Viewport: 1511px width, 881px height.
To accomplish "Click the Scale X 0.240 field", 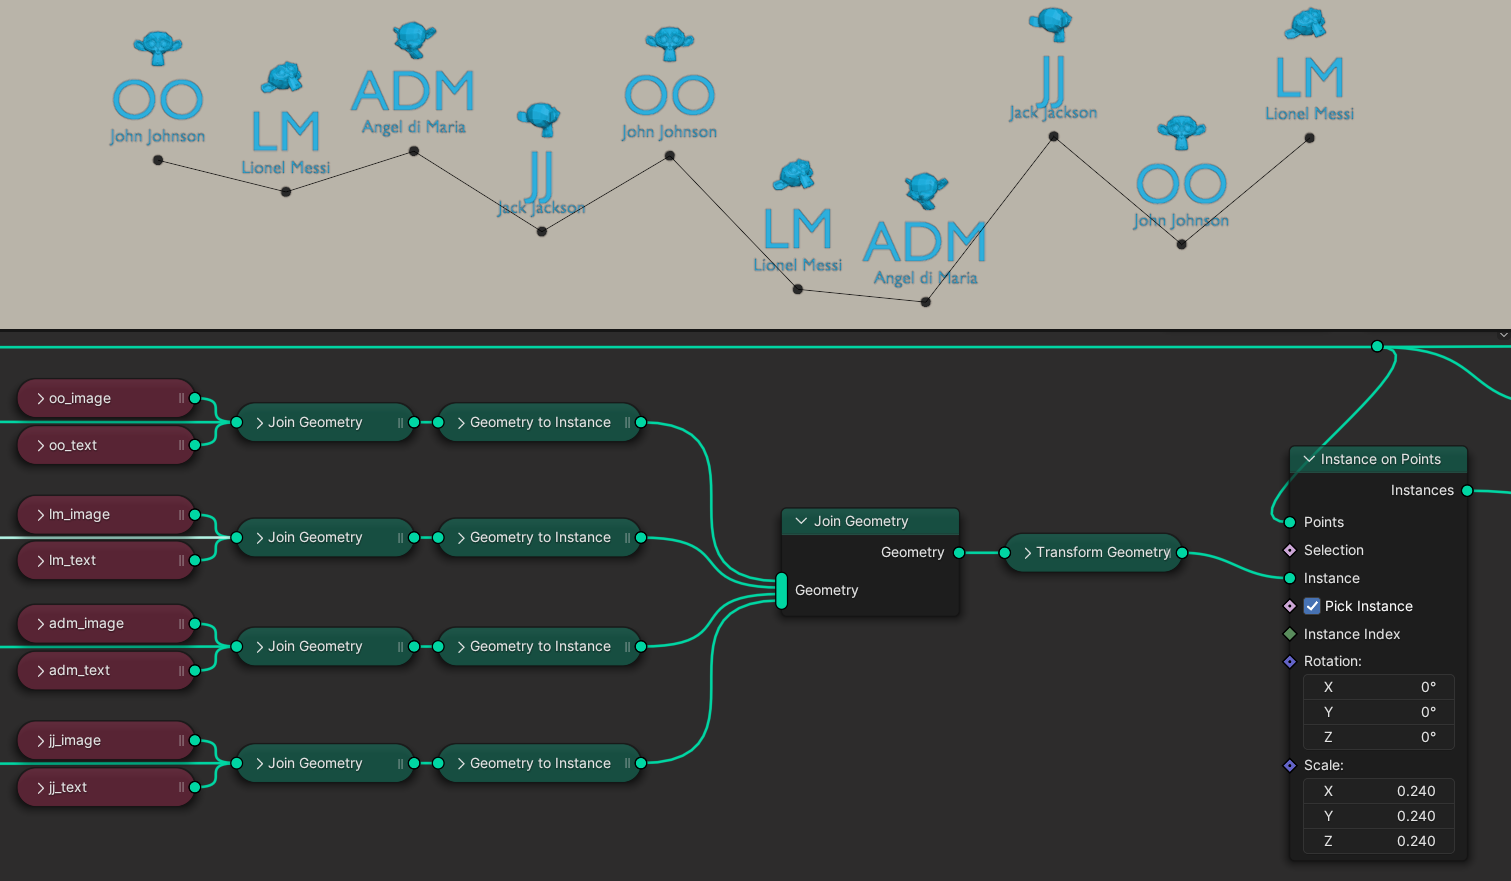I will pos(1379,791).
